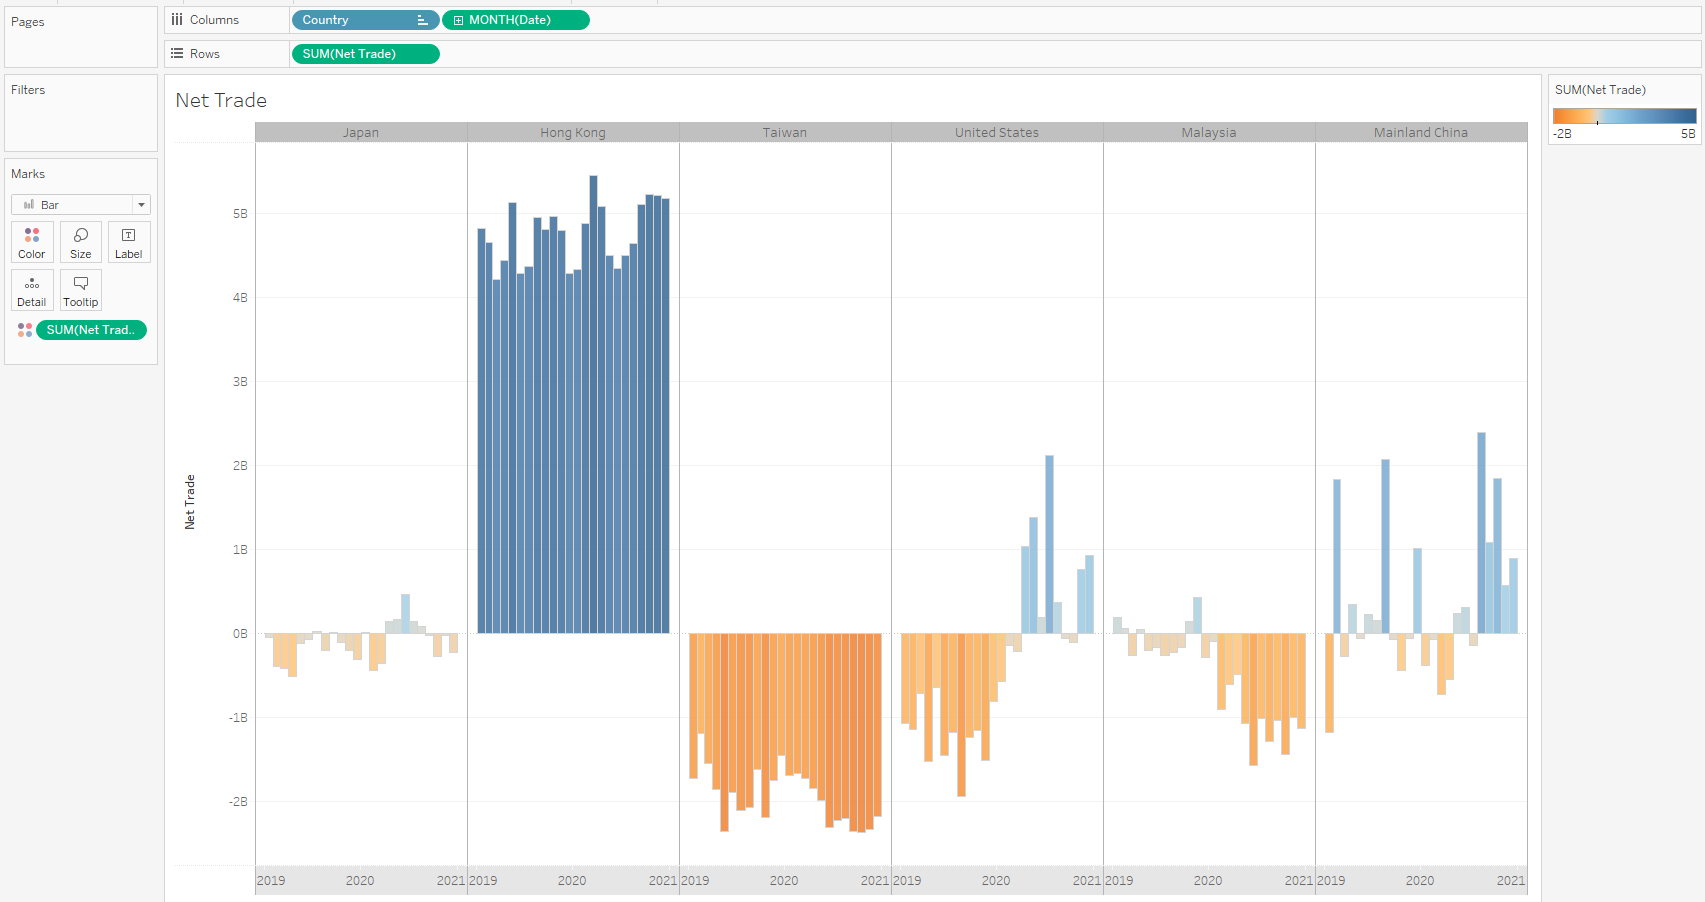
Task: Select the SUM(Net Trade) pill on Rows
Action: click(364, 54)
